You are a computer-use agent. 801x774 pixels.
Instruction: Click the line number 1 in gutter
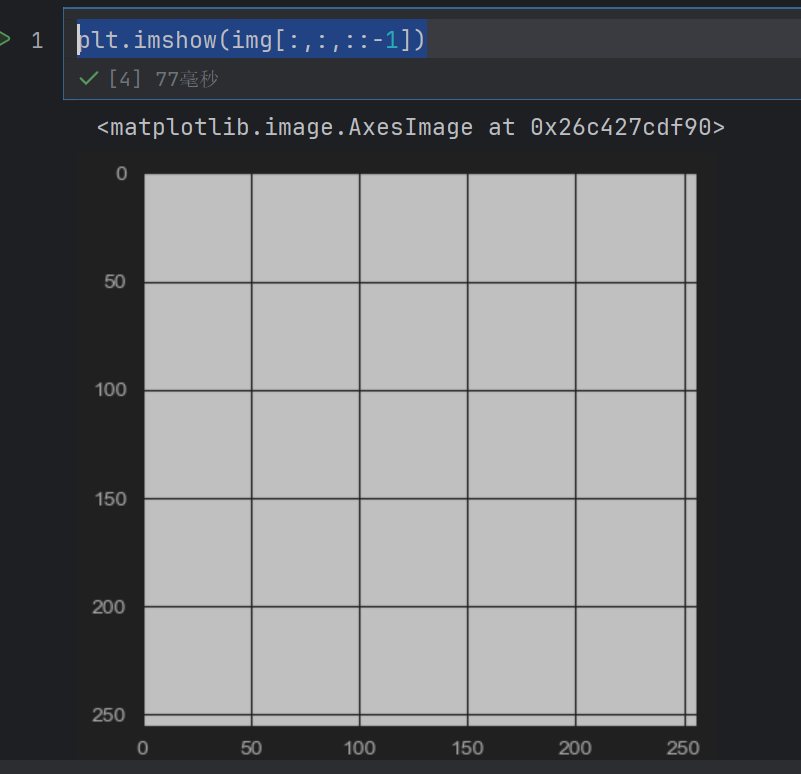[37, 40]
